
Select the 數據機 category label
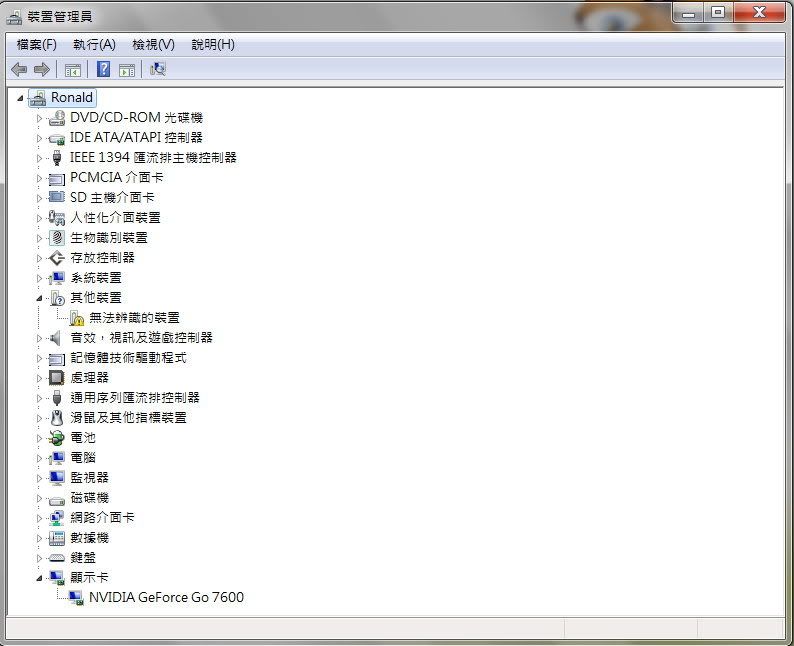tap(90, 538)
